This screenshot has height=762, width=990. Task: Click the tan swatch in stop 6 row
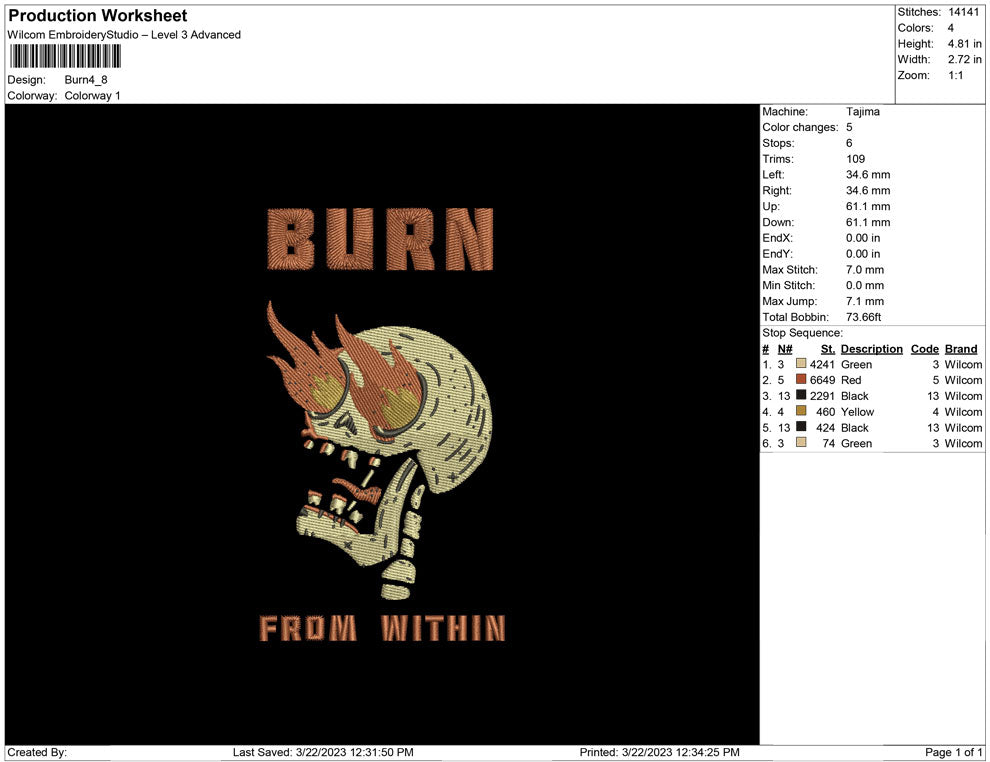[801, 443]
